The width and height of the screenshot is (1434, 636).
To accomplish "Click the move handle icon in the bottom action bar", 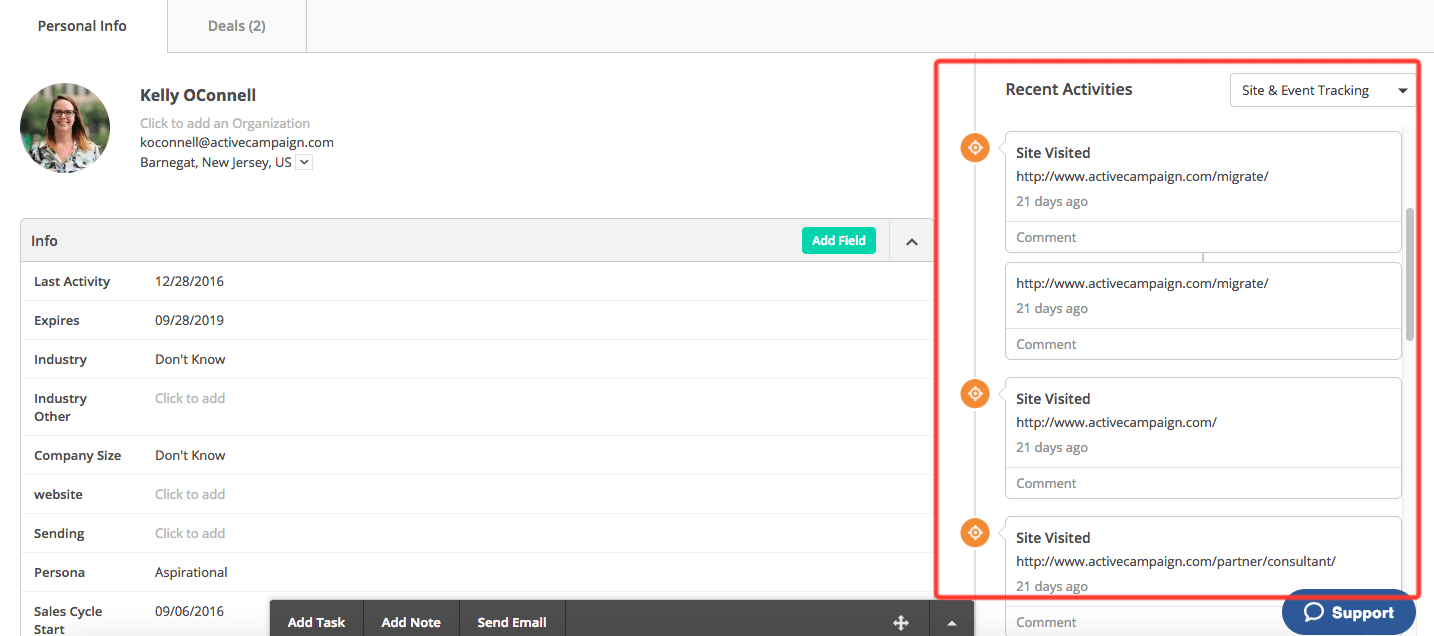I will click(x=901, y=623).
